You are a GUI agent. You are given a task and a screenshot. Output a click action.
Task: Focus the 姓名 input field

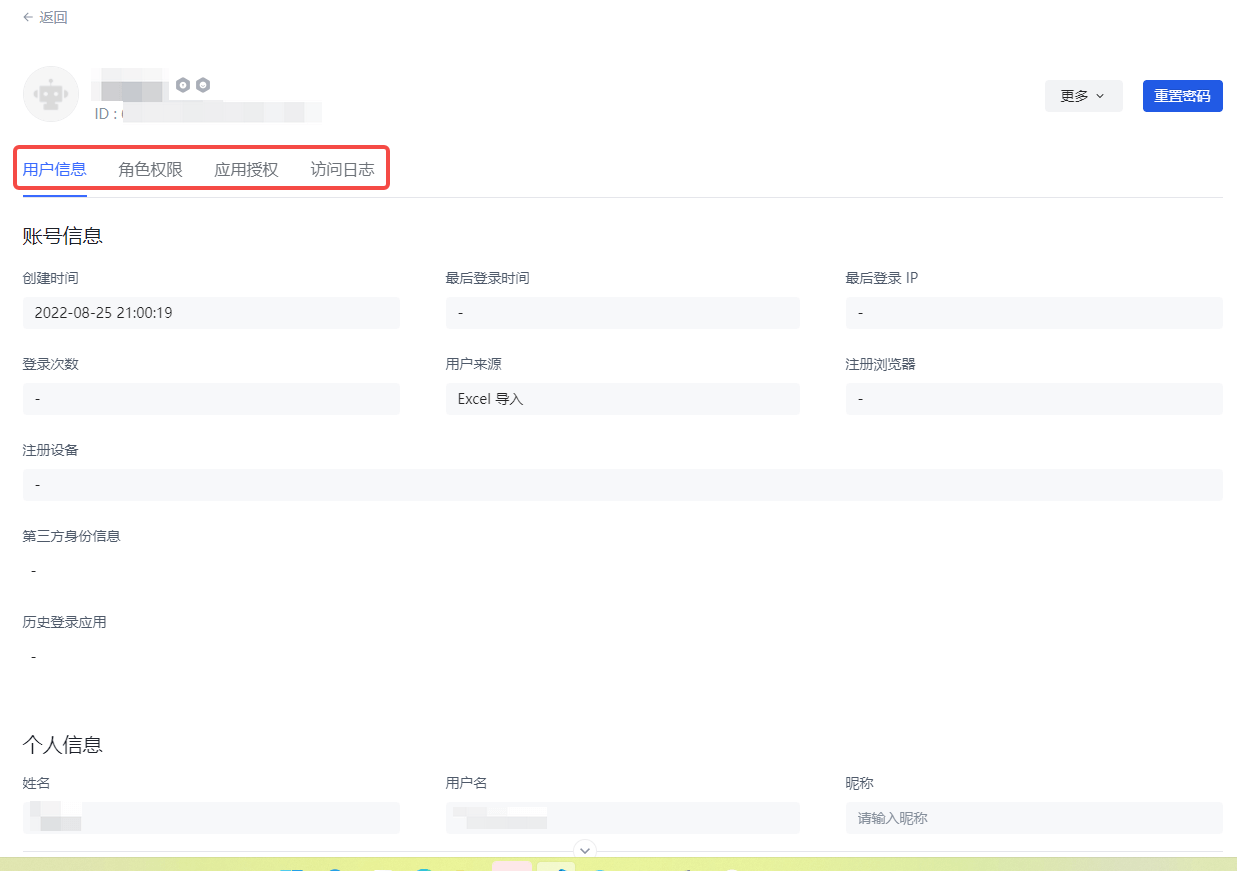point(211,818)
